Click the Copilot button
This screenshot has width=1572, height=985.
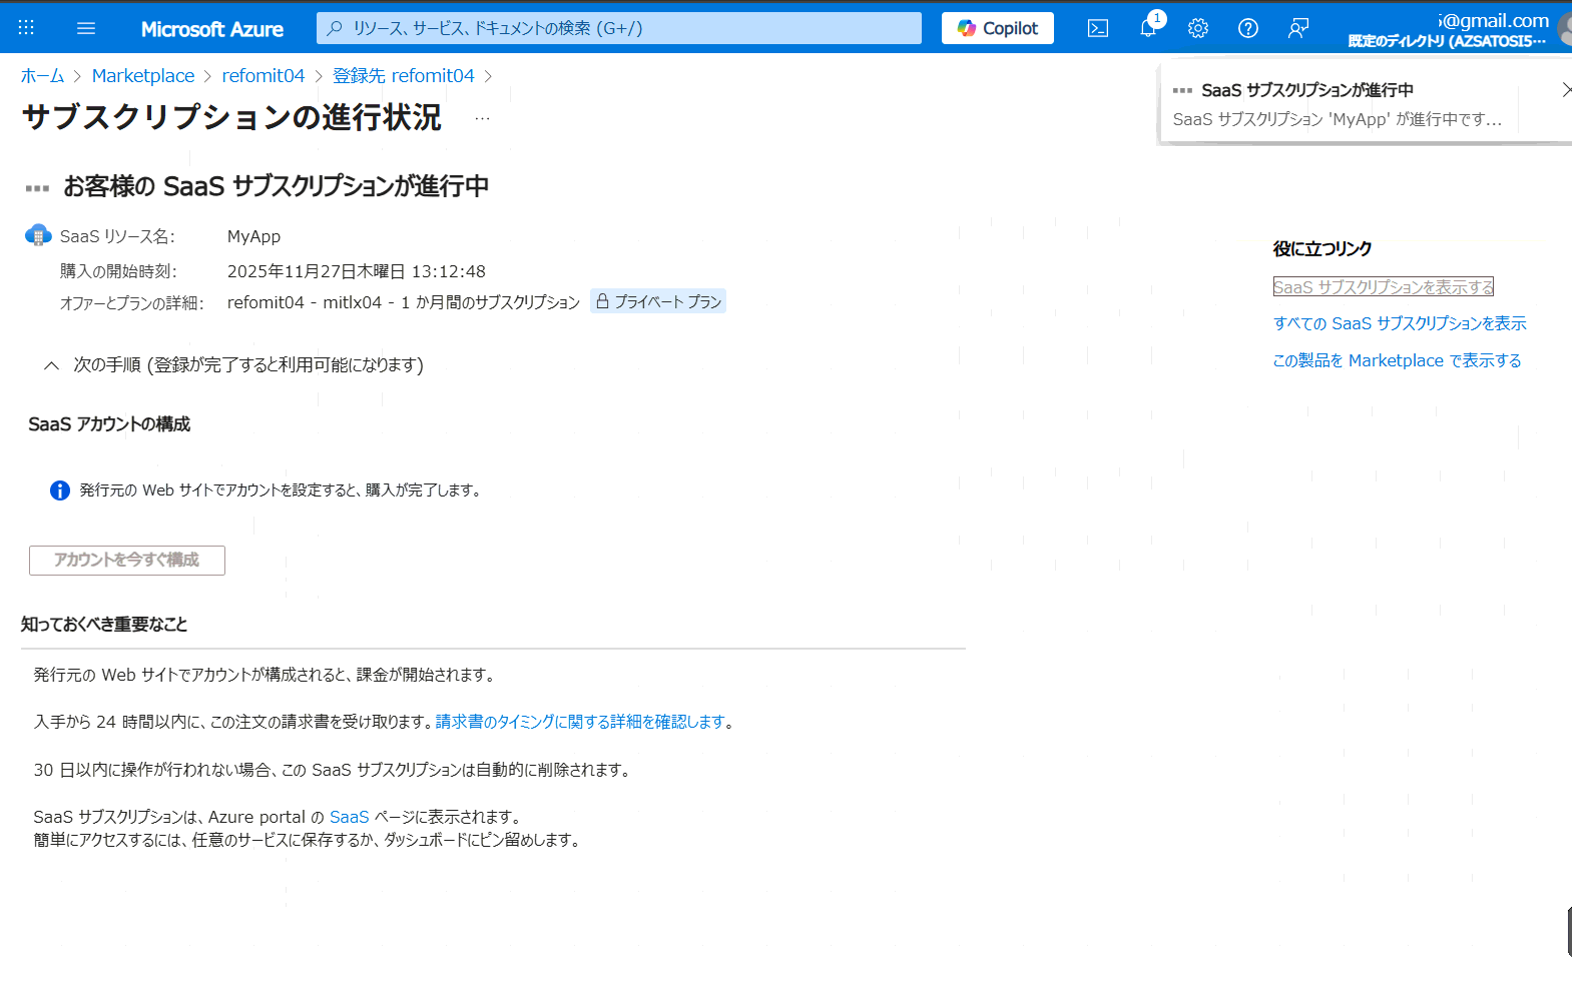coord(997,28)
